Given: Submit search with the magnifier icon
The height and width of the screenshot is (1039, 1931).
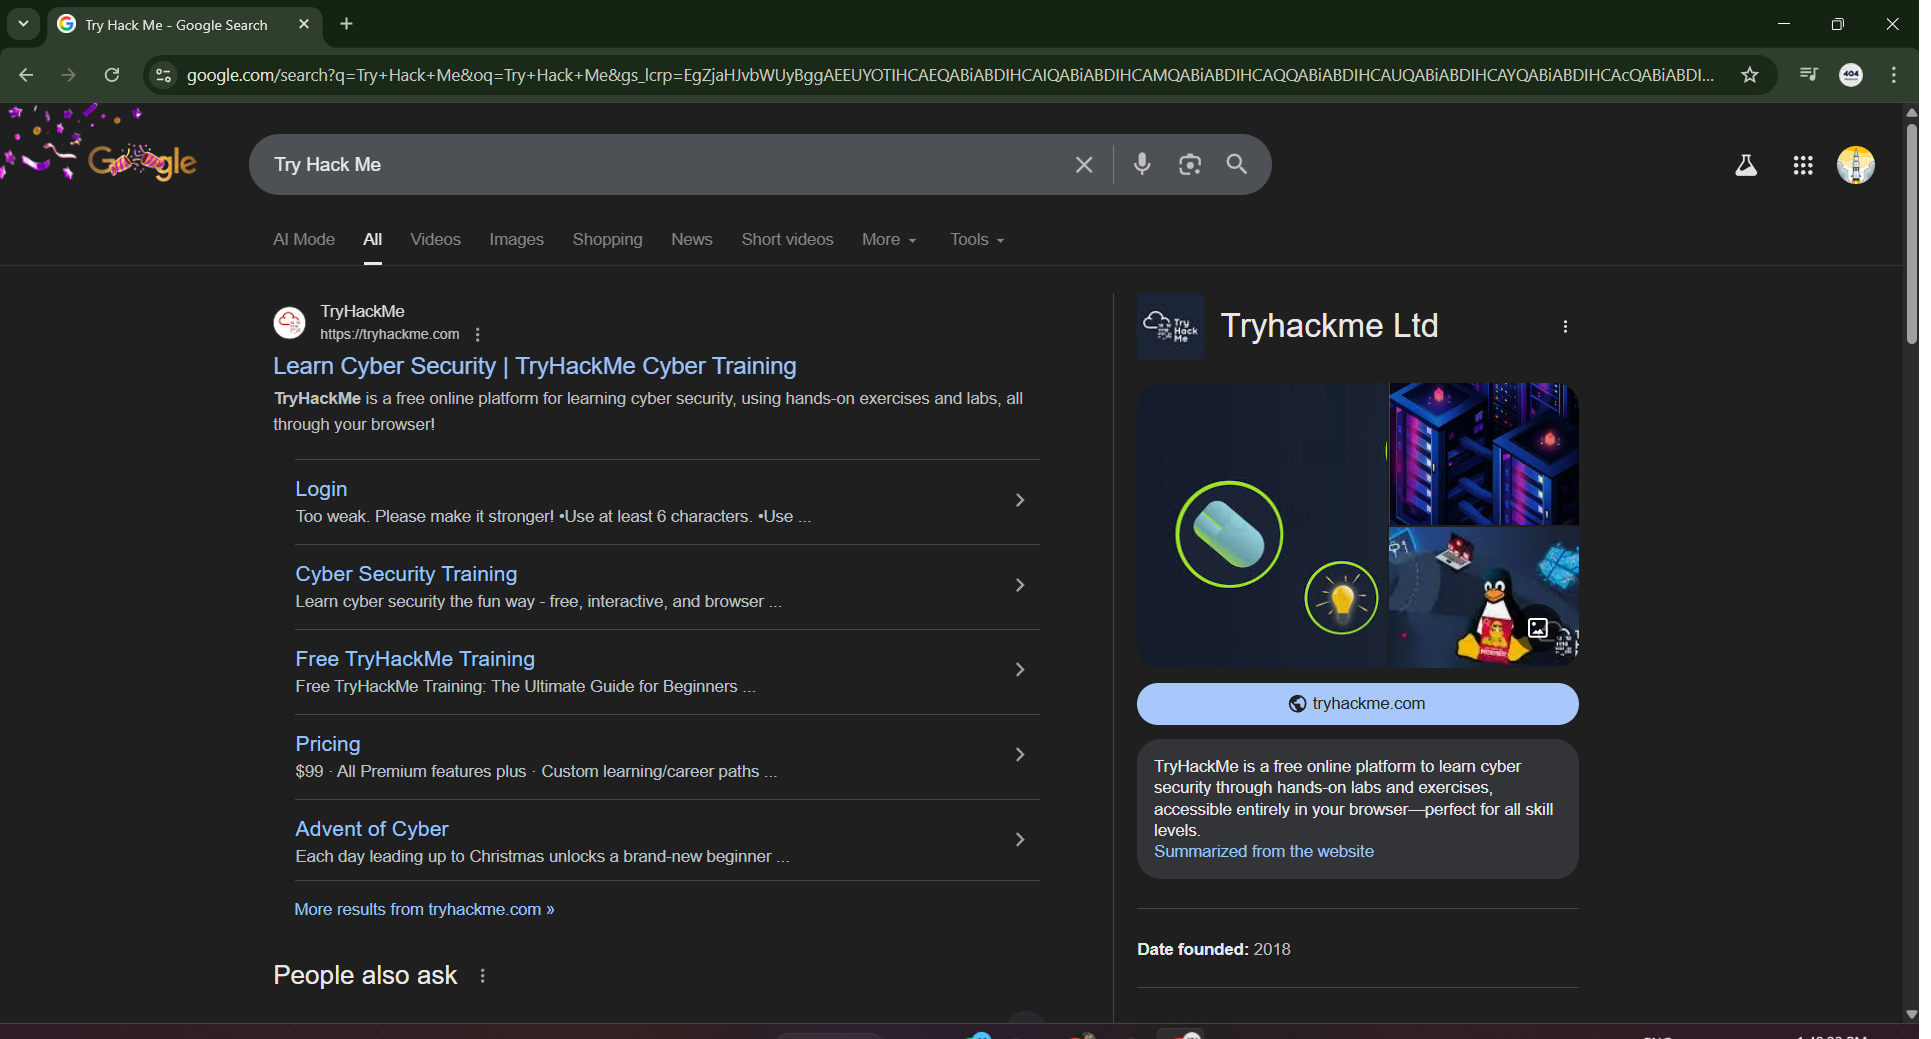Looking at the screenshot, I should pos(1237,164).
